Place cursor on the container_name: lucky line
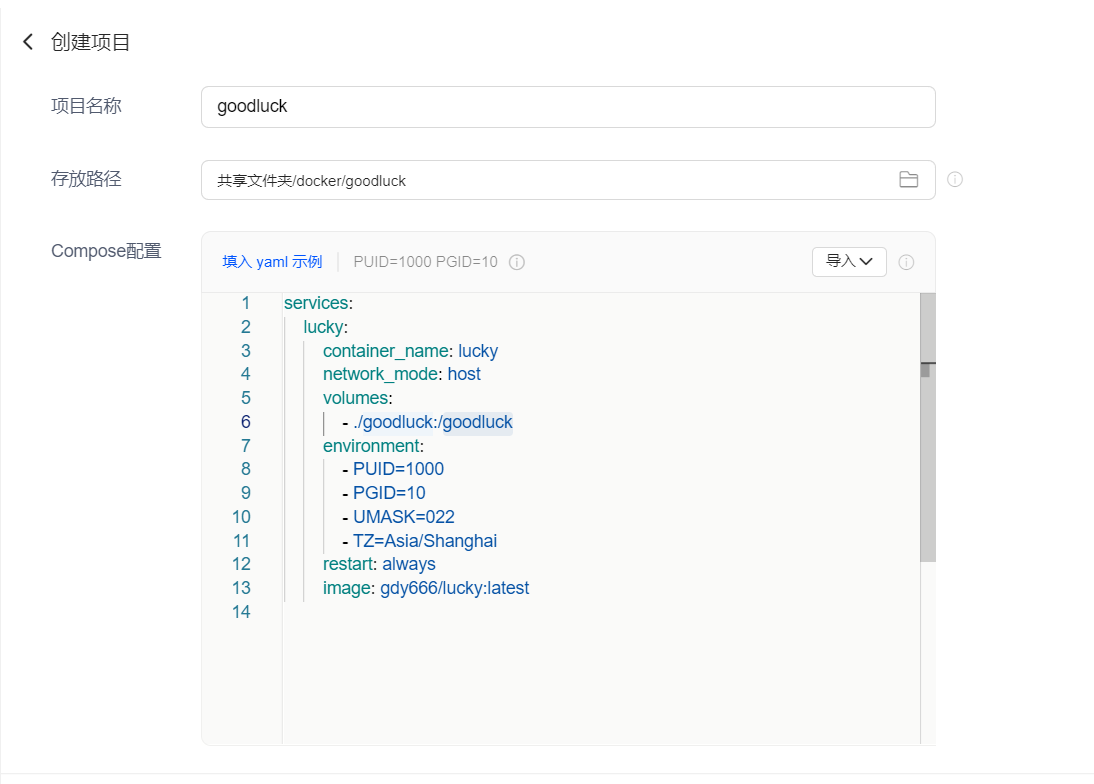The image size is (1094, 784). (x=410, y=351)
